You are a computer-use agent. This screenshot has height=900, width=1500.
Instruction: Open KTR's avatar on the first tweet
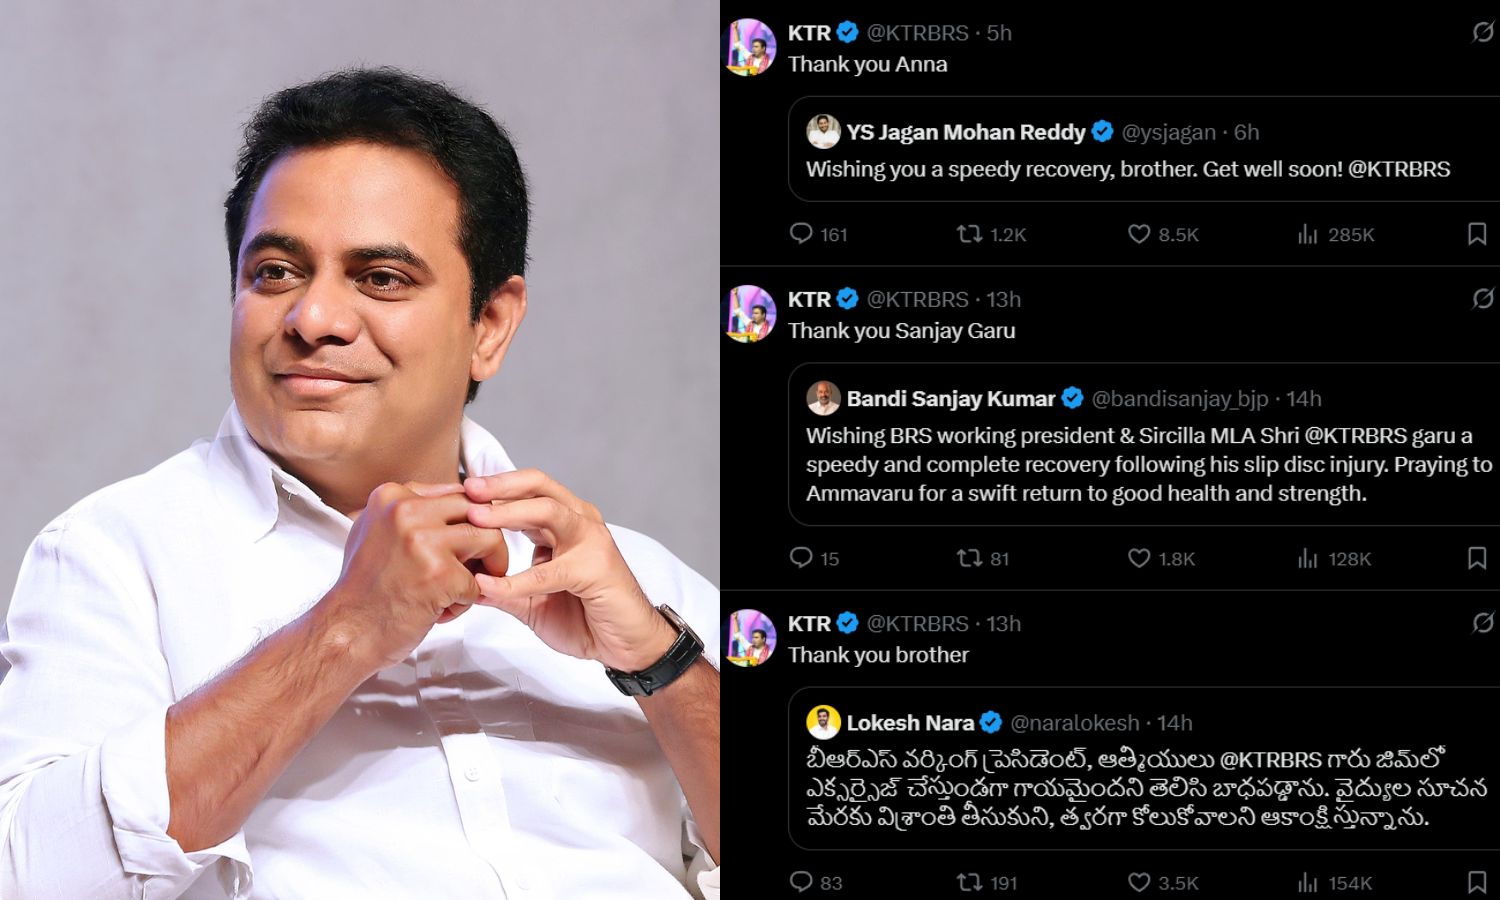pyautogui.click(x=752, y=47)
